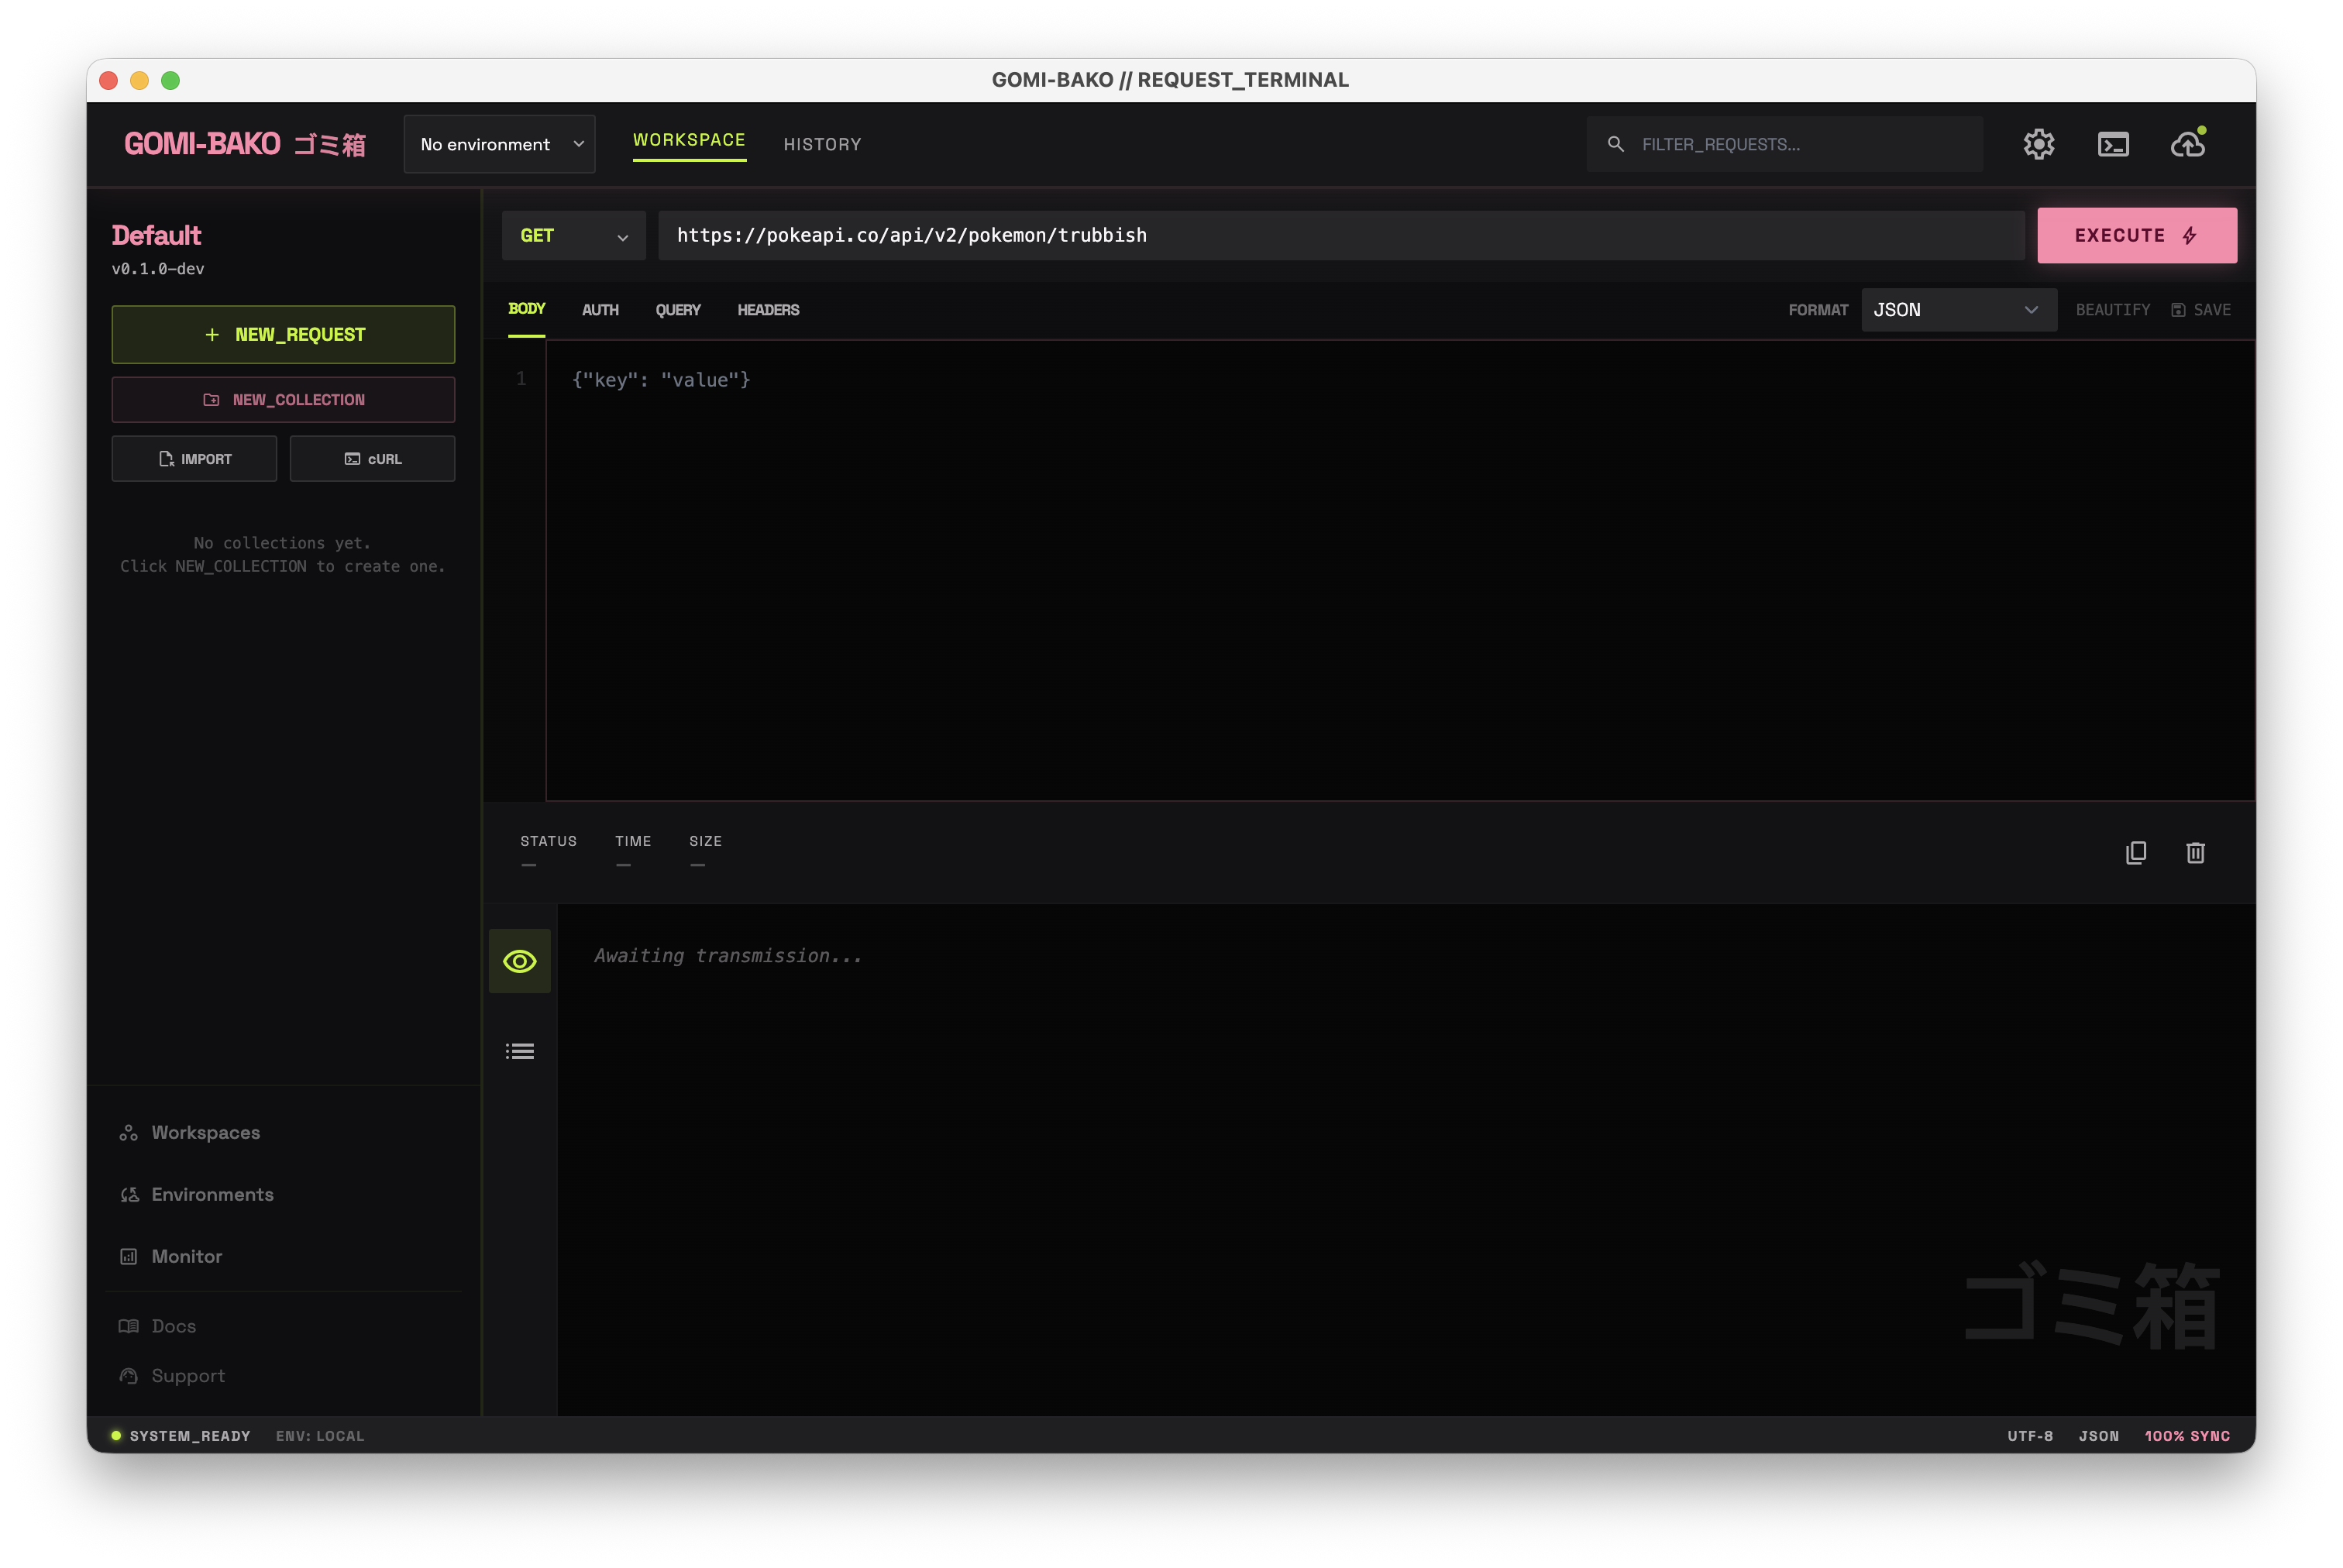Execute the Pokemon API request
This screenshot has width=2343, height=1568.
click(2137, 235)
